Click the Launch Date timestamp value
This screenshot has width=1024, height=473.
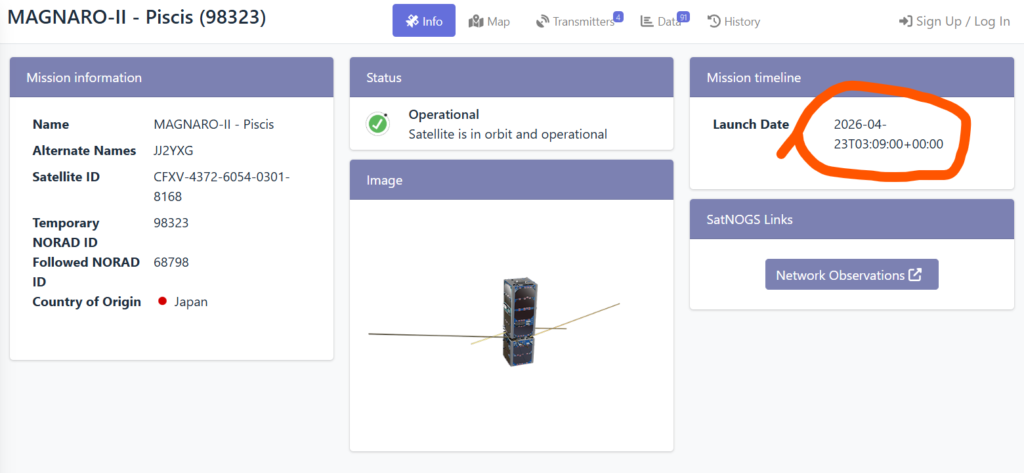[888, 134]
